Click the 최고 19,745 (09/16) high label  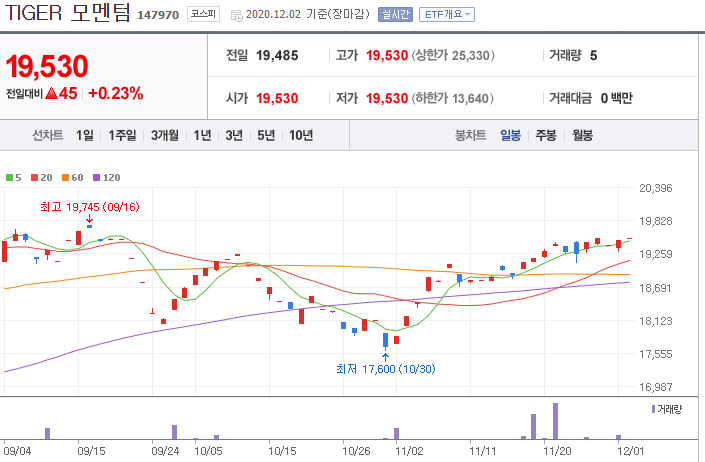[x=89, y=207]
